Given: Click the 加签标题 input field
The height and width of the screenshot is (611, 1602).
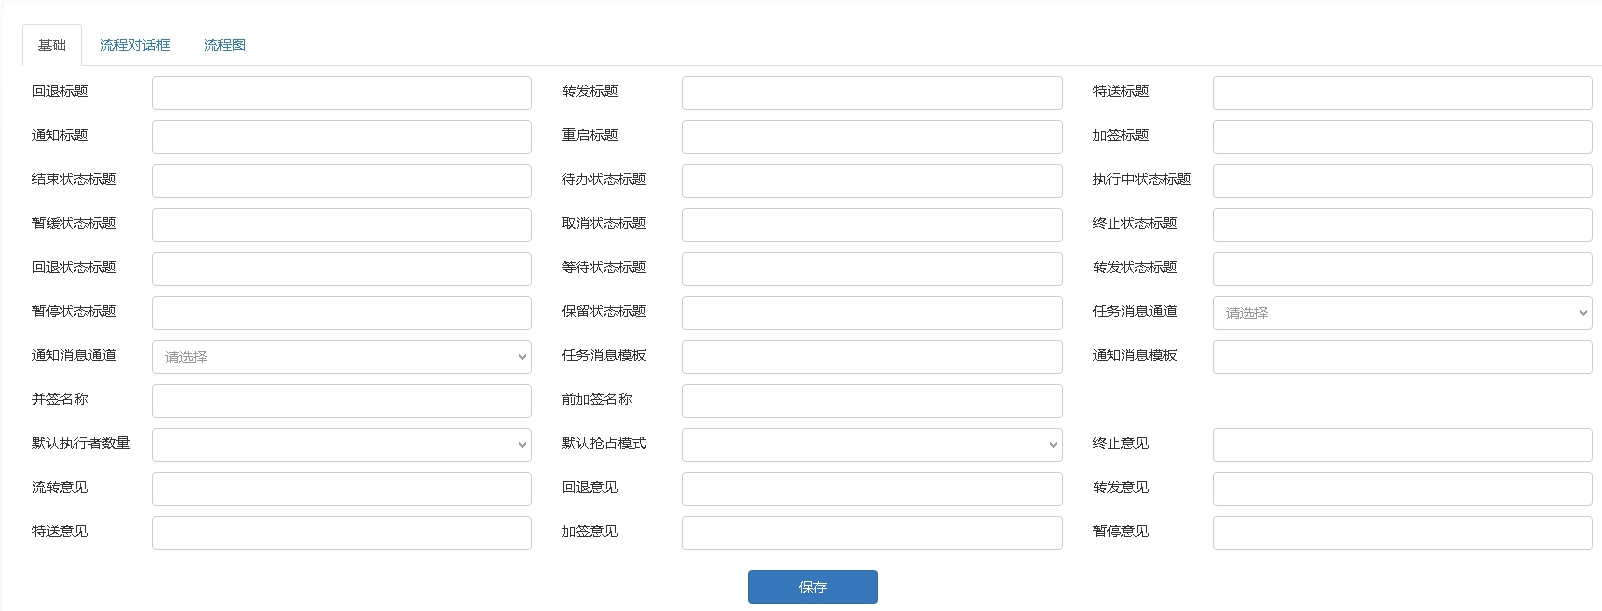Looking at the screenshot, I should pyautogui.click(x=1402, y=137).
